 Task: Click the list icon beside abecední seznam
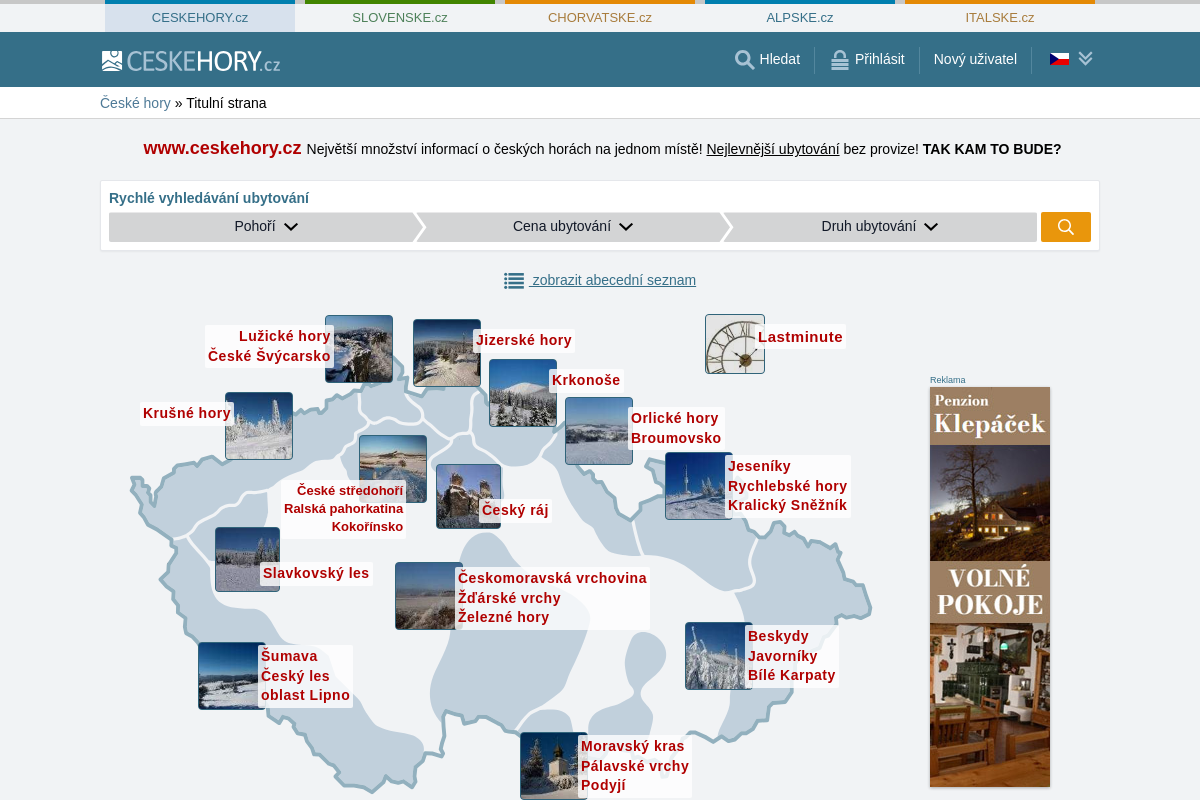(514, 281)
